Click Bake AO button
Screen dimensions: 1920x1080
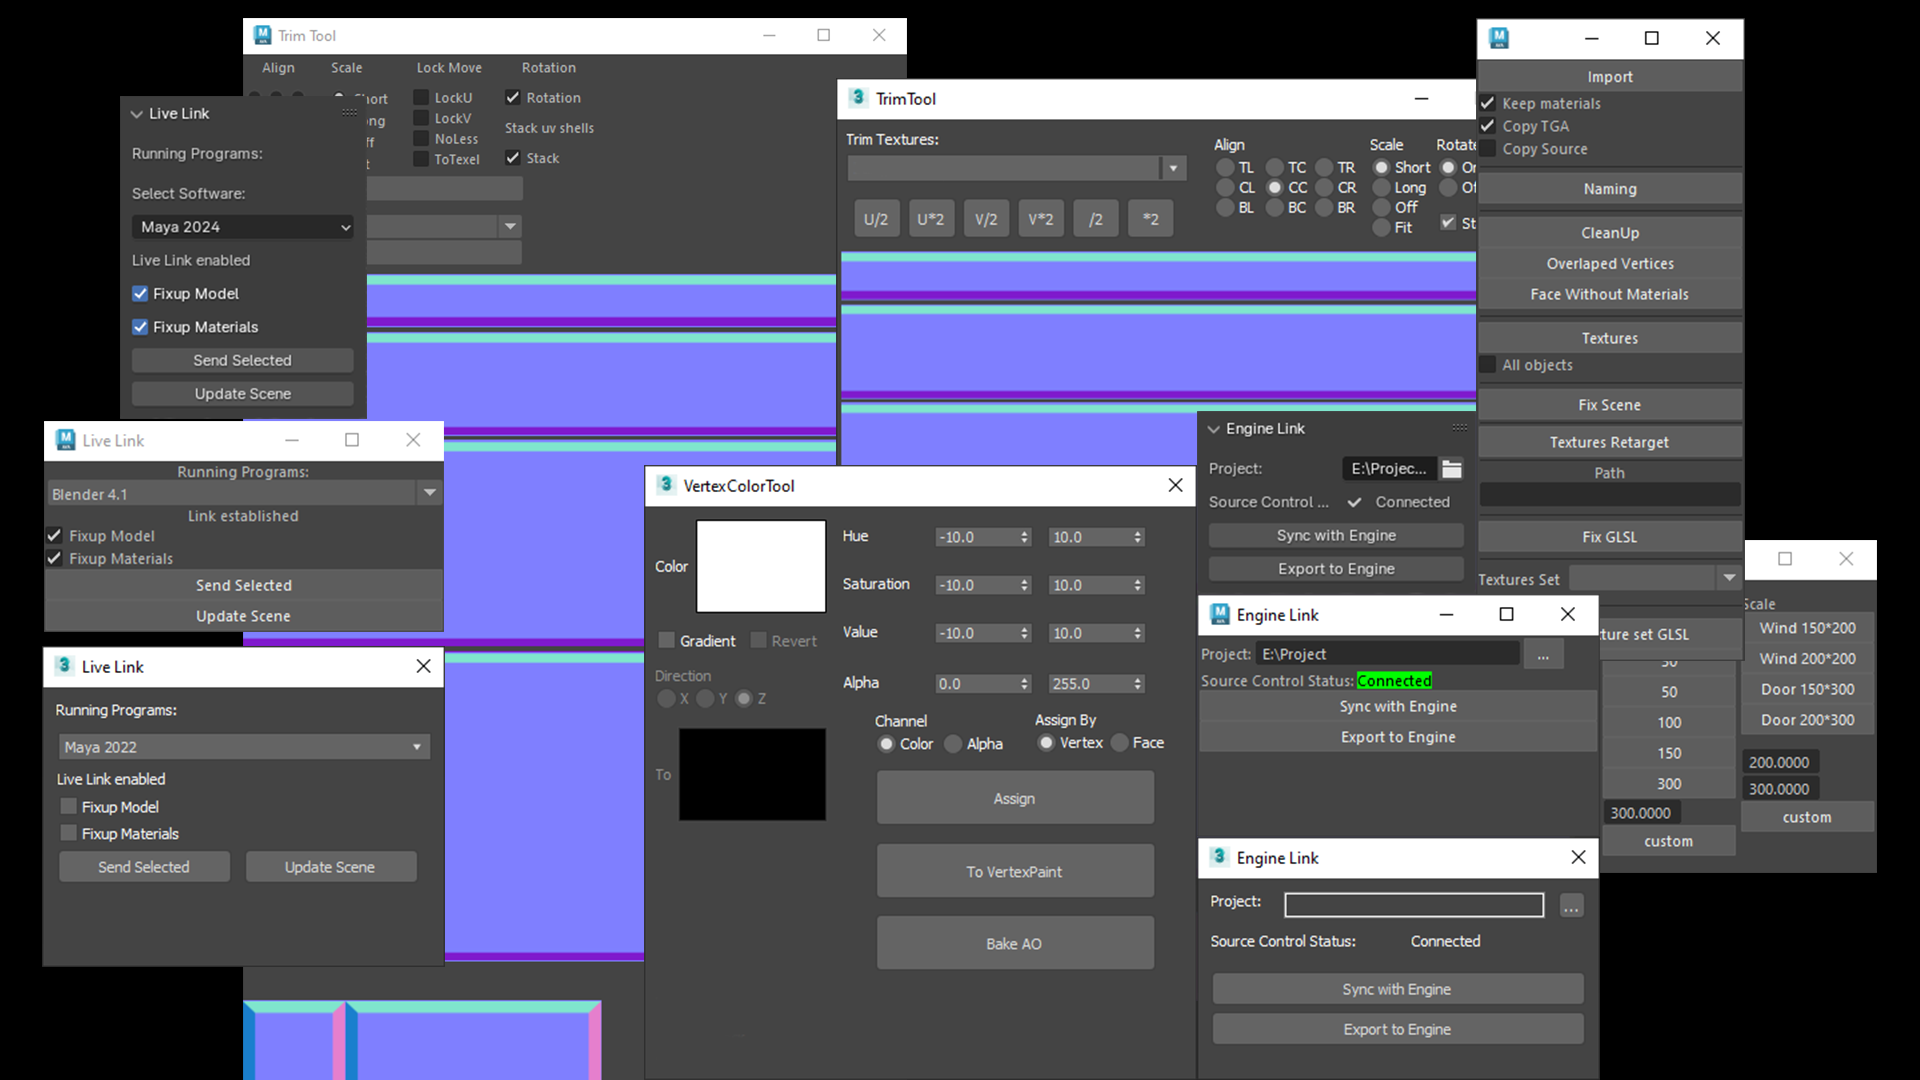[1015, 943]
